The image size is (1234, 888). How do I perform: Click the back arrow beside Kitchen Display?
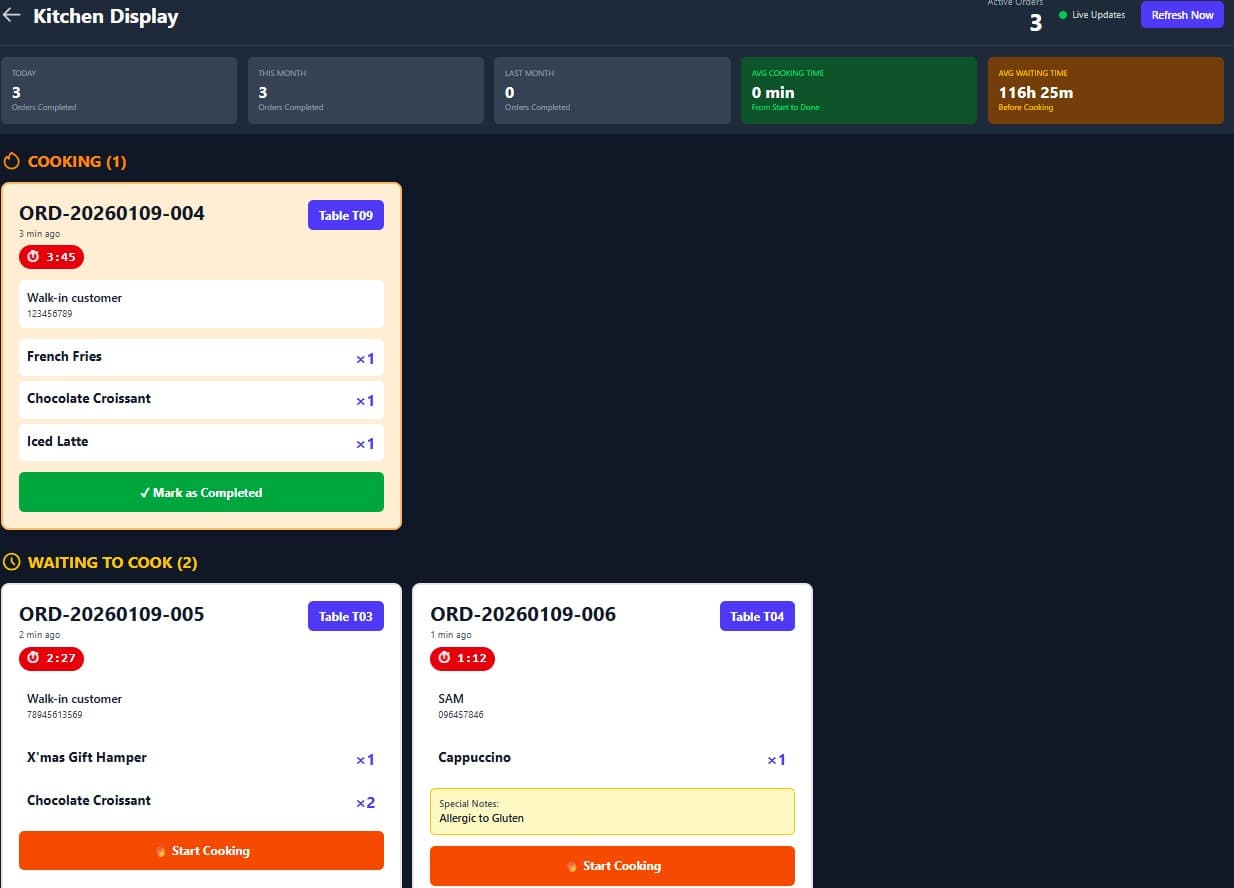pos(12,16)
